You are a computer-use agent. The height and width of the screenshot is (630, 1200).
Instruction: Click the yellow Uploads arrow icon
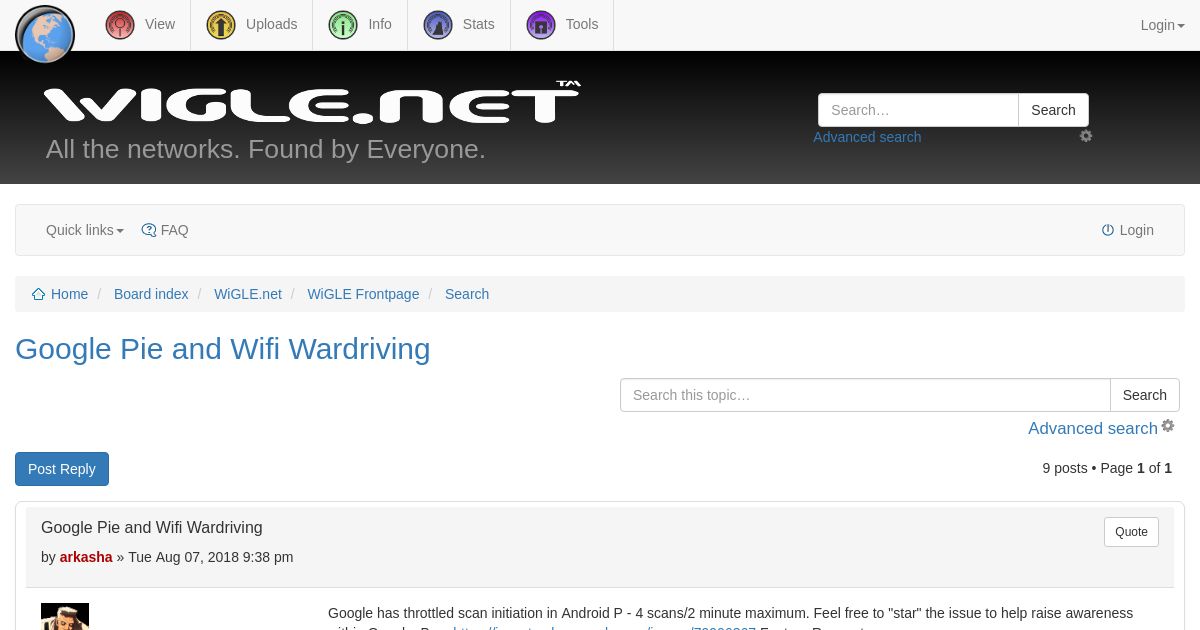(x=221, y=25)
